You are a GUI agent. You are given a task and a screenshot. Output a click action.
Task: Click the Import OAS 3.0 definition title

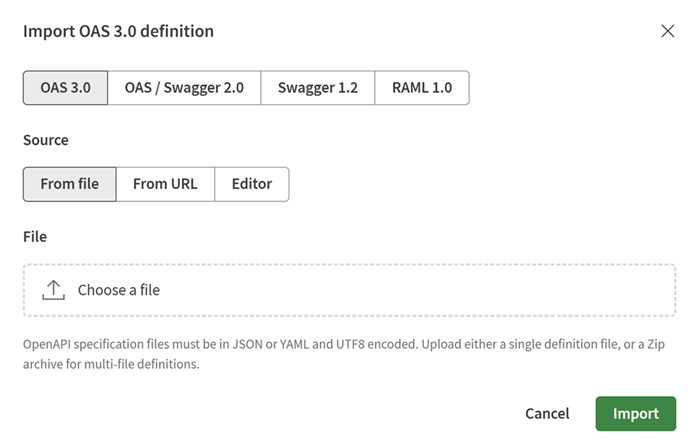pos(118,31)
